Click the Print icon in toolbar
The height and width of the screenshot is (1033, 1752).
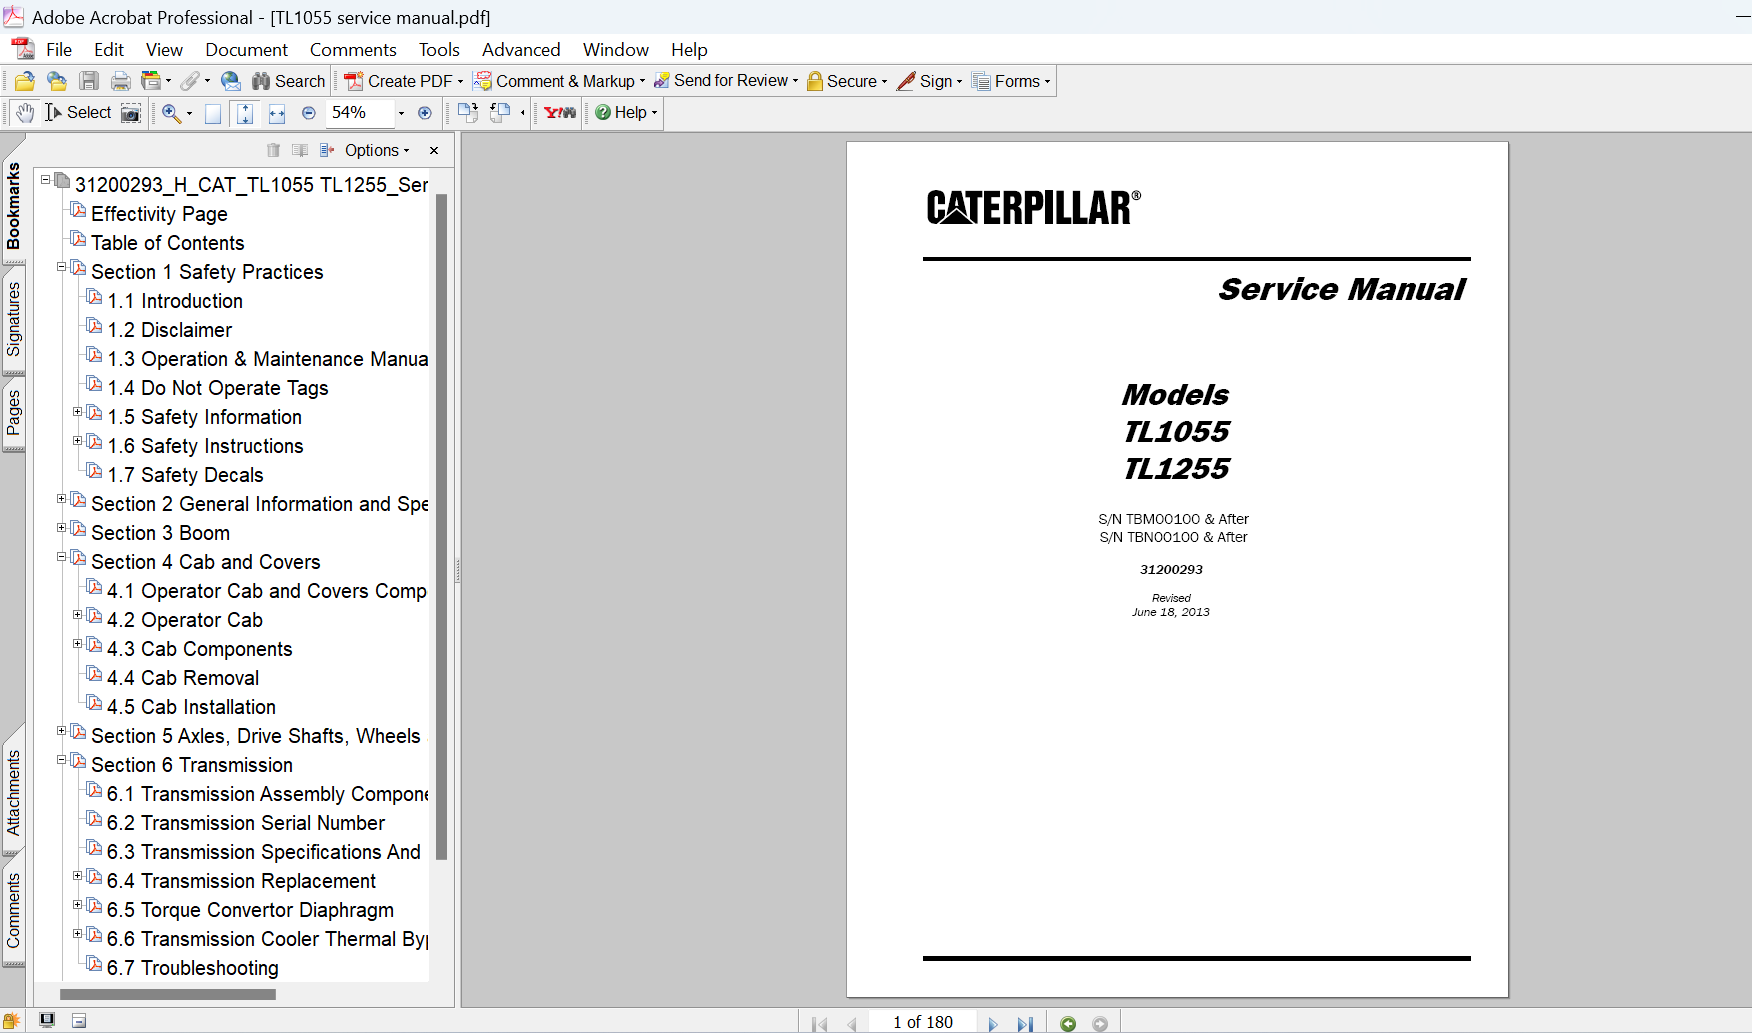[x=121, y=81]
